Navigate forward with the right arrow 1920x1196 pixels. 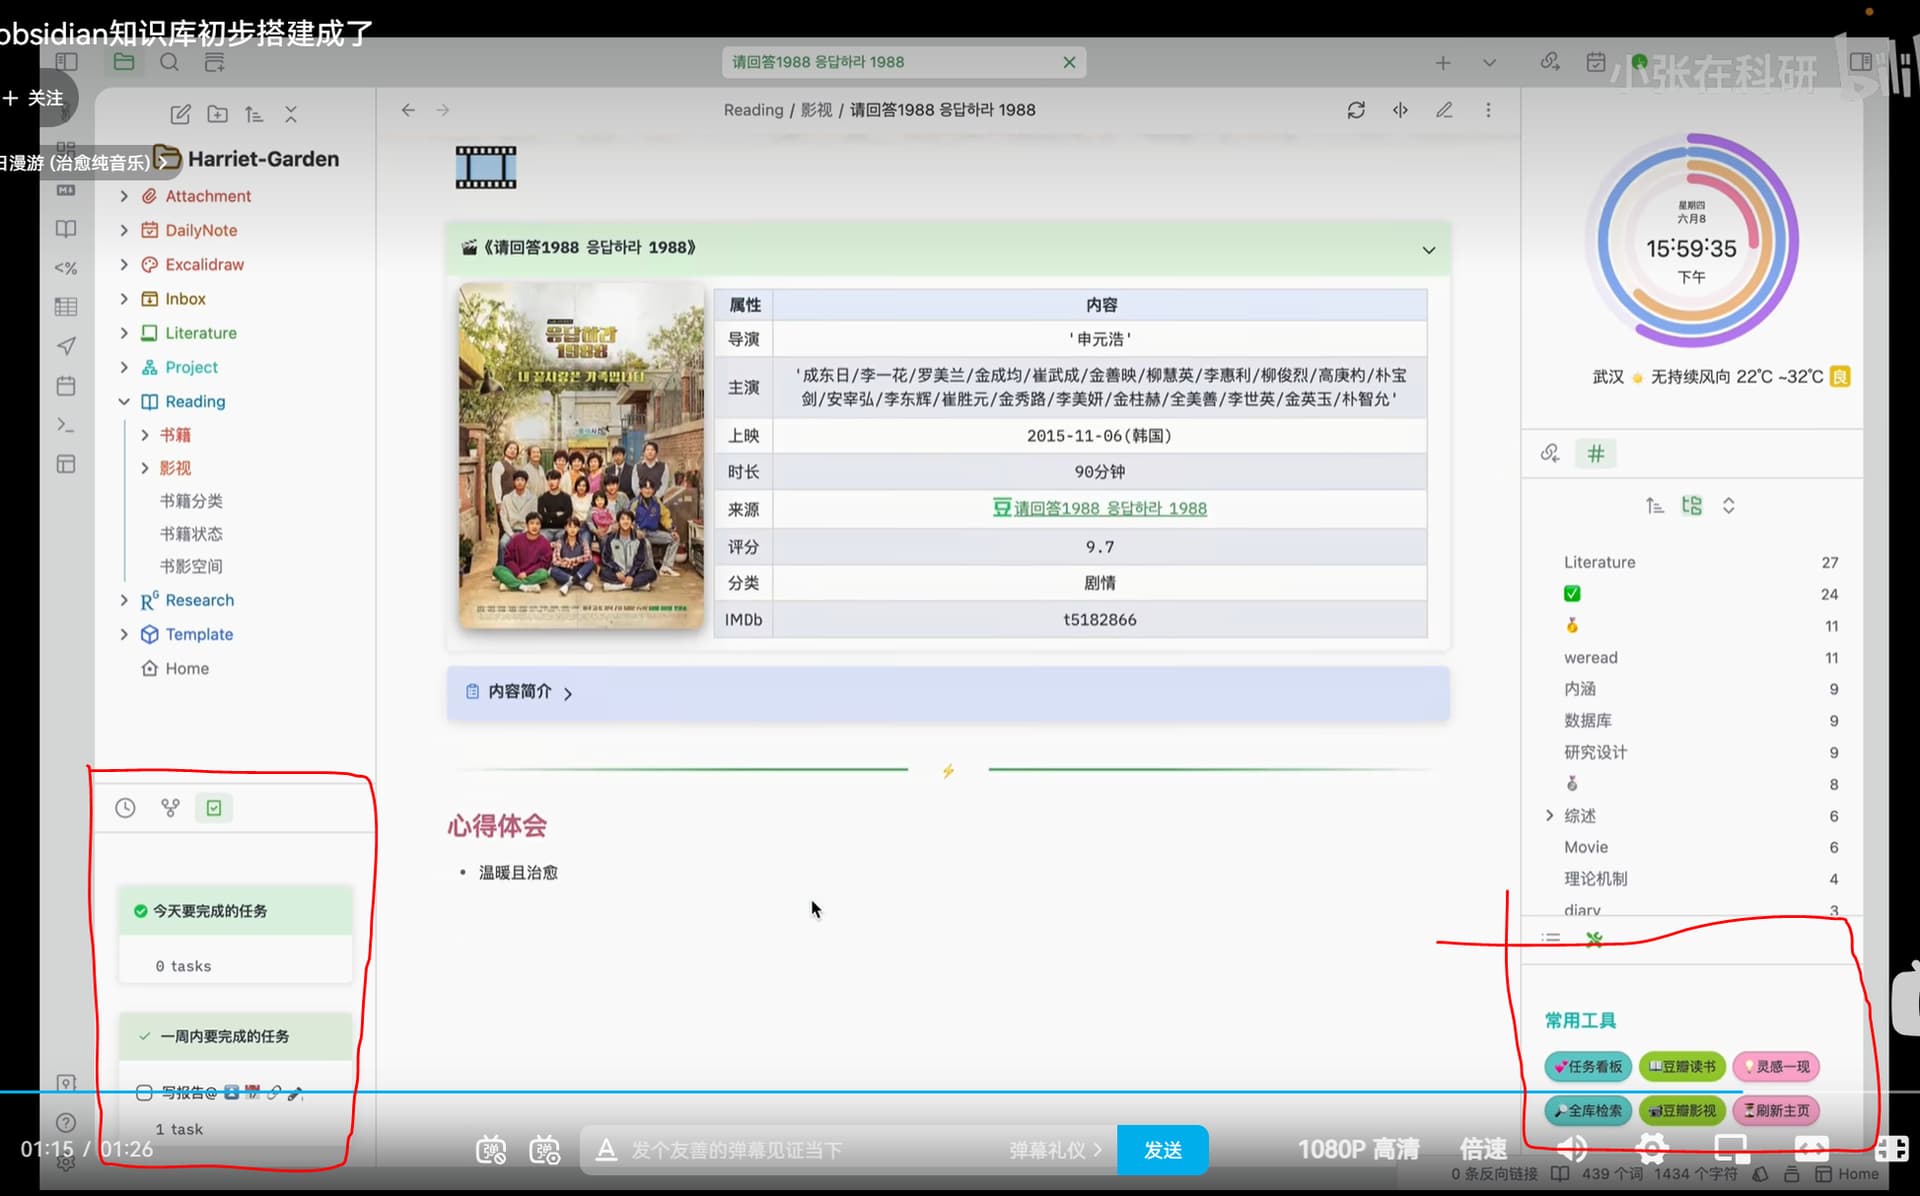(x=443, y=110)
